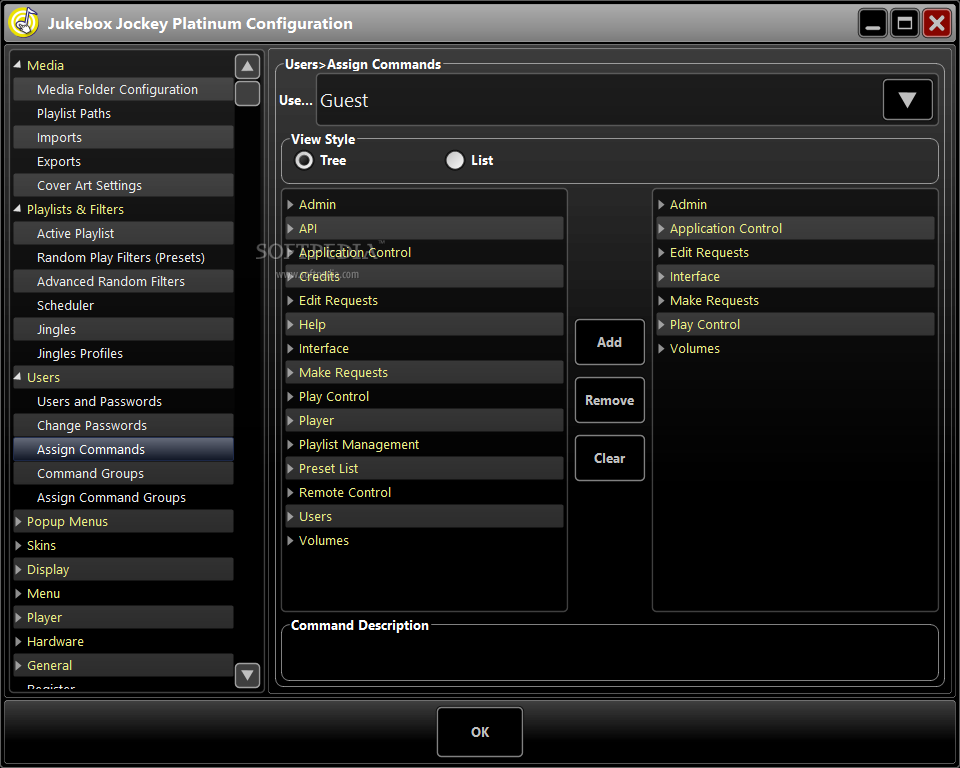Expand Playlist Management command group
Screen dimensions: 960x768
click(291, 445)
